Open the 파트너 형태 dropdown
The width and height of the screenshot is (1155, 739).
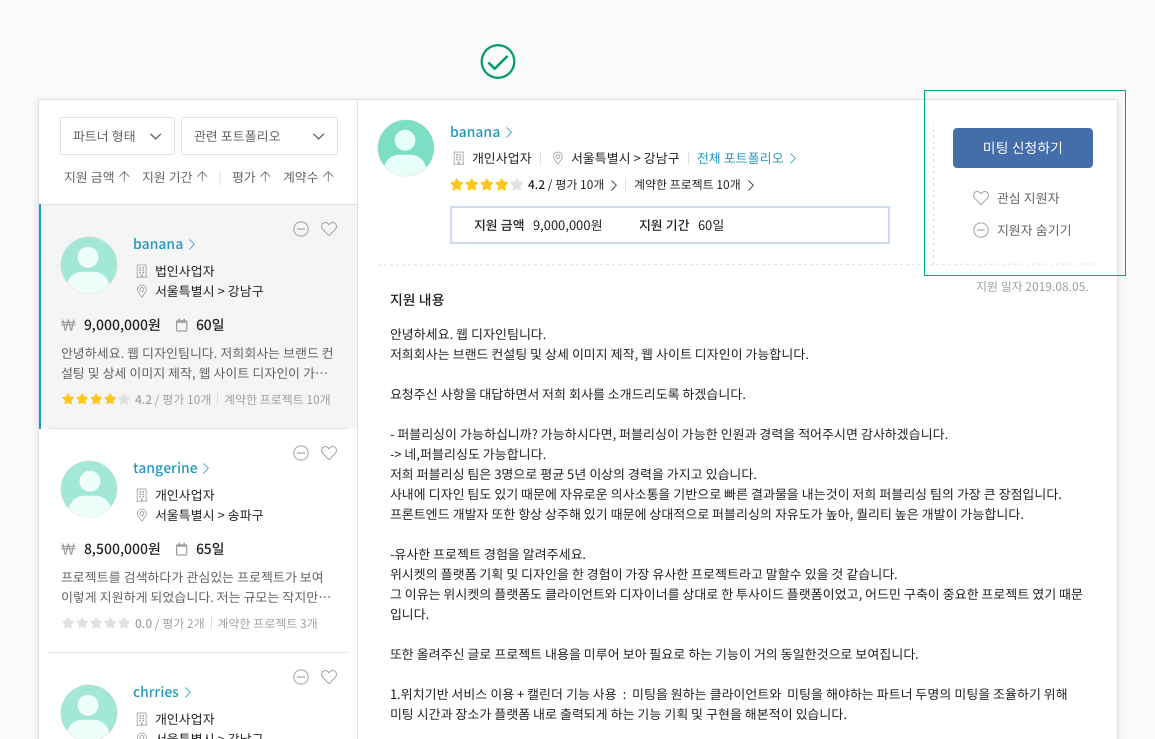click(117, 136)
